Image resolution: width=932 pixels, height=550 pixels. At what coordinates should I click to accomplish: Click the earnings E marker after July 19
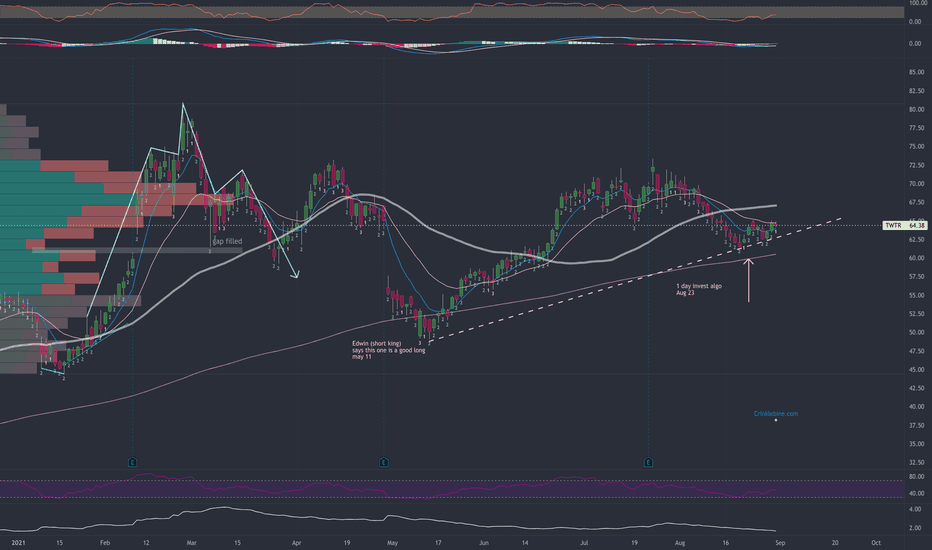(648, 462)
